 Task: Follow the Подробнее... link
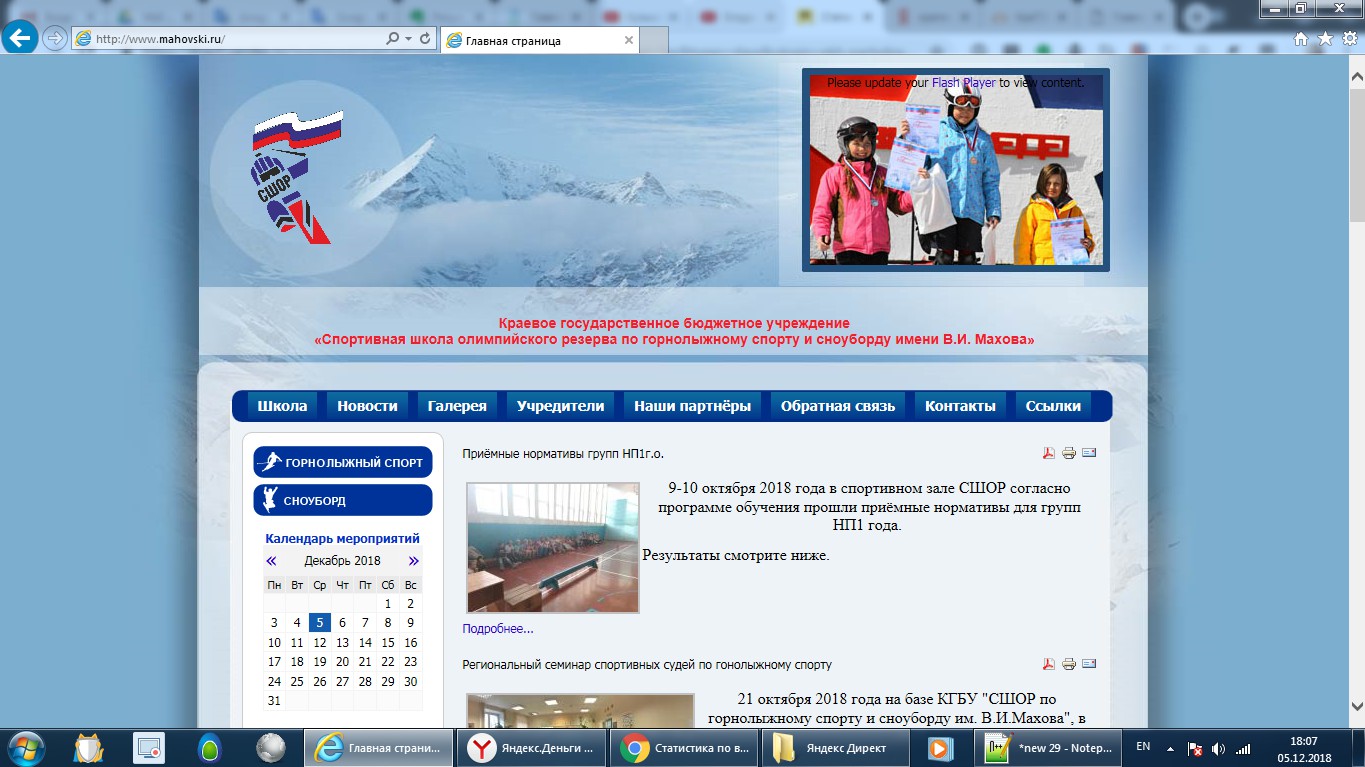pos(498,629)
